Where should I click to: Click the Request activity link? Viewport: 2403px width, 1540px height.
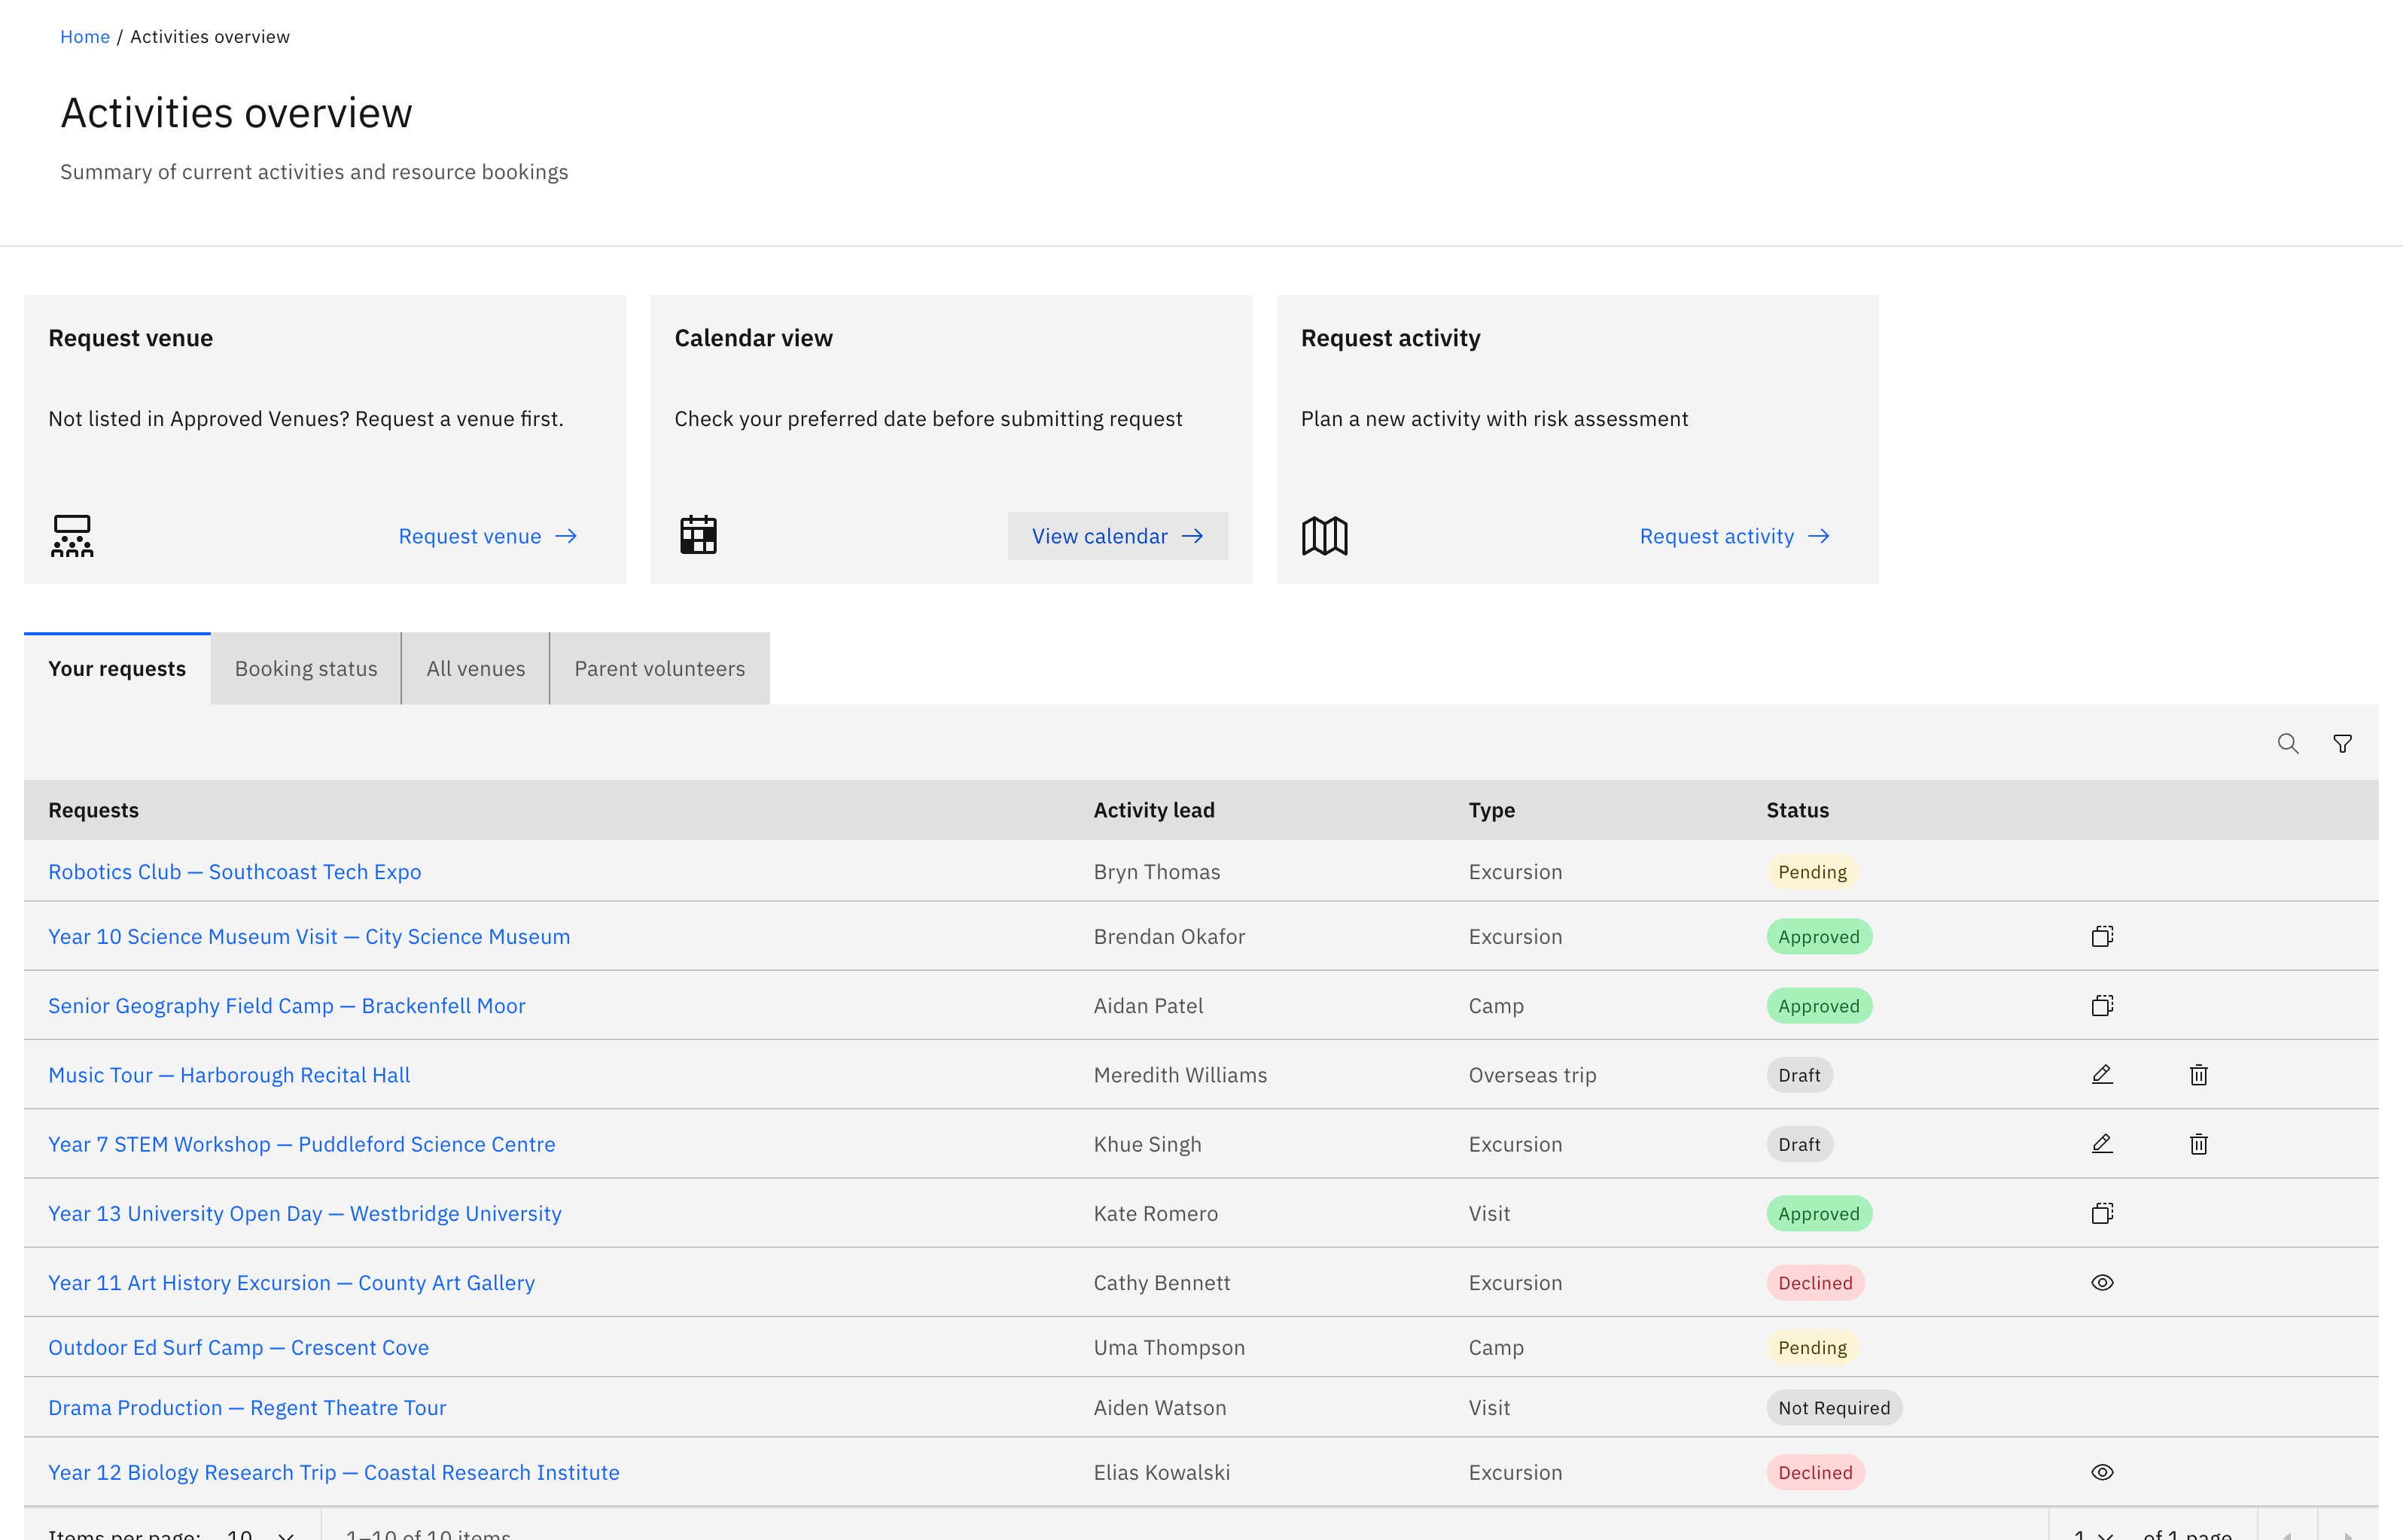(1735, 536)
